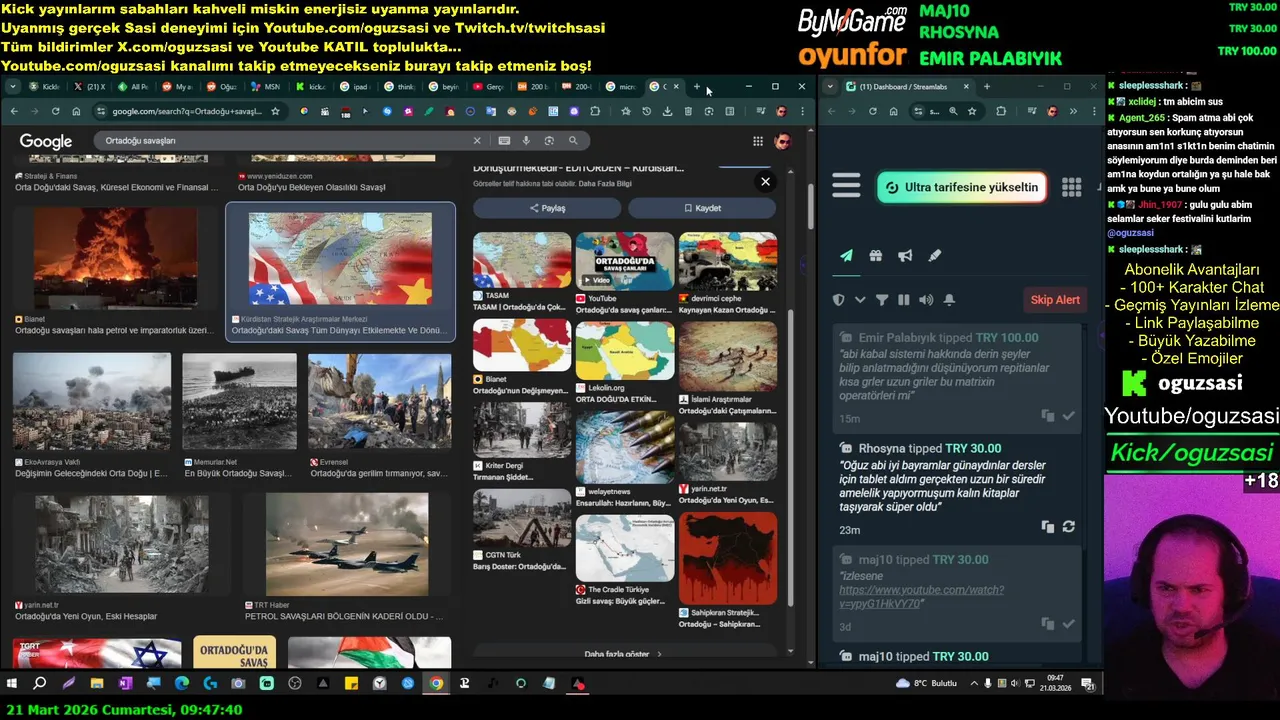Open the Streamlabs apps grid icon
Viewport: 1280px width, 720px height.
(1071, 187)
